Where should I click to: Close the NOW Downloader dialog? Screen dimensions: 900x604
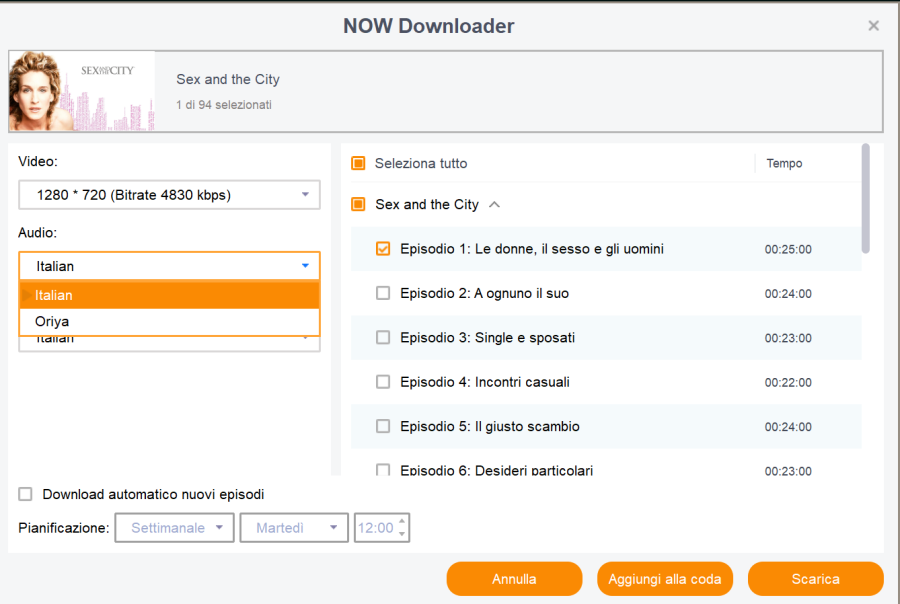[873, 26]
